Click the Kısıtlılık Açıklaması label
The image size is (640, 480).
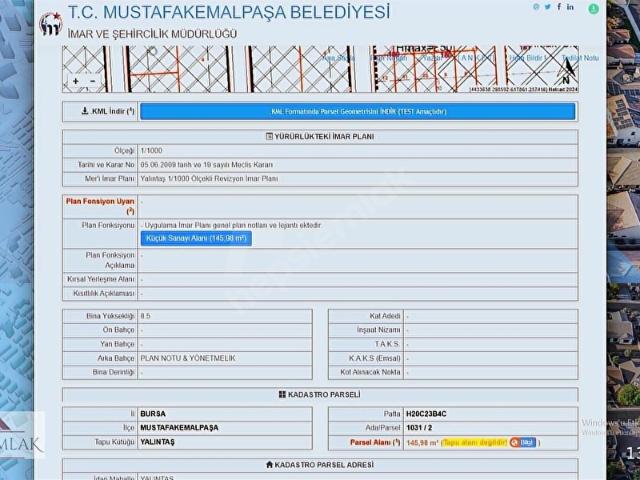coord(104,293)
